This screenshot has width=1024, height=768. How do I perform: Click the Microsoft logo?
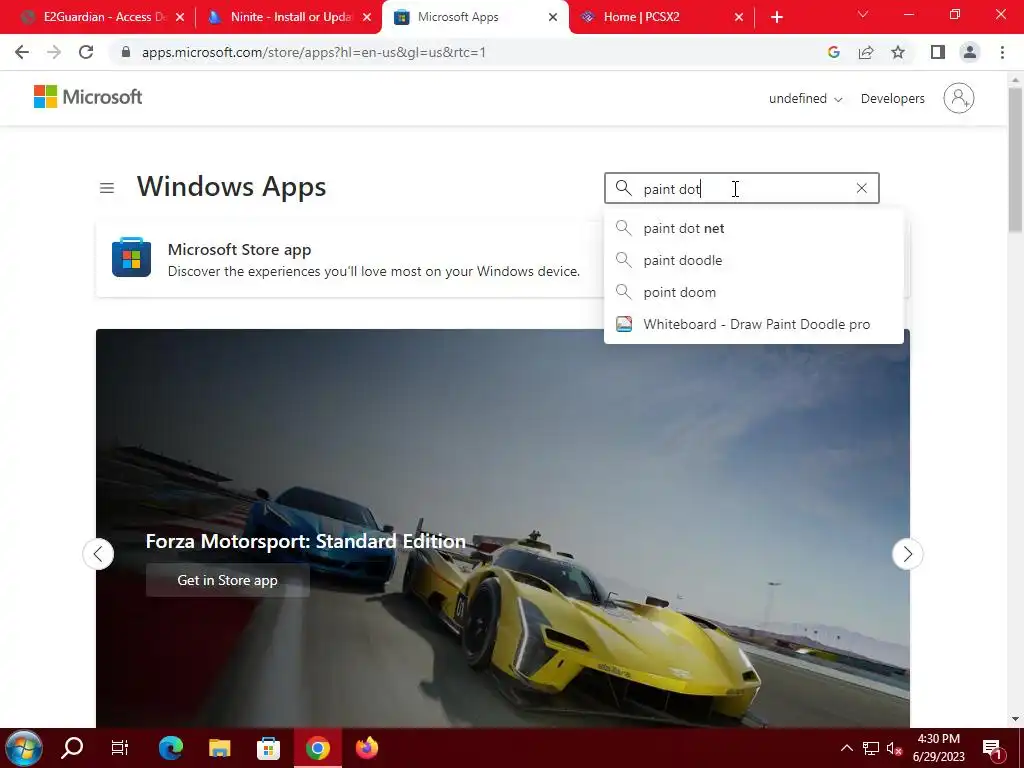click(x=88, y=97)
